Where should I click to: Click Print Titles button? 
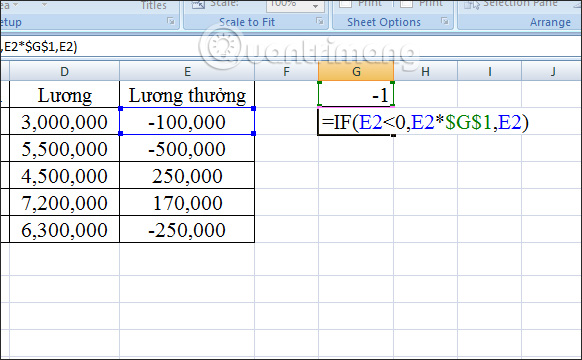154,5
